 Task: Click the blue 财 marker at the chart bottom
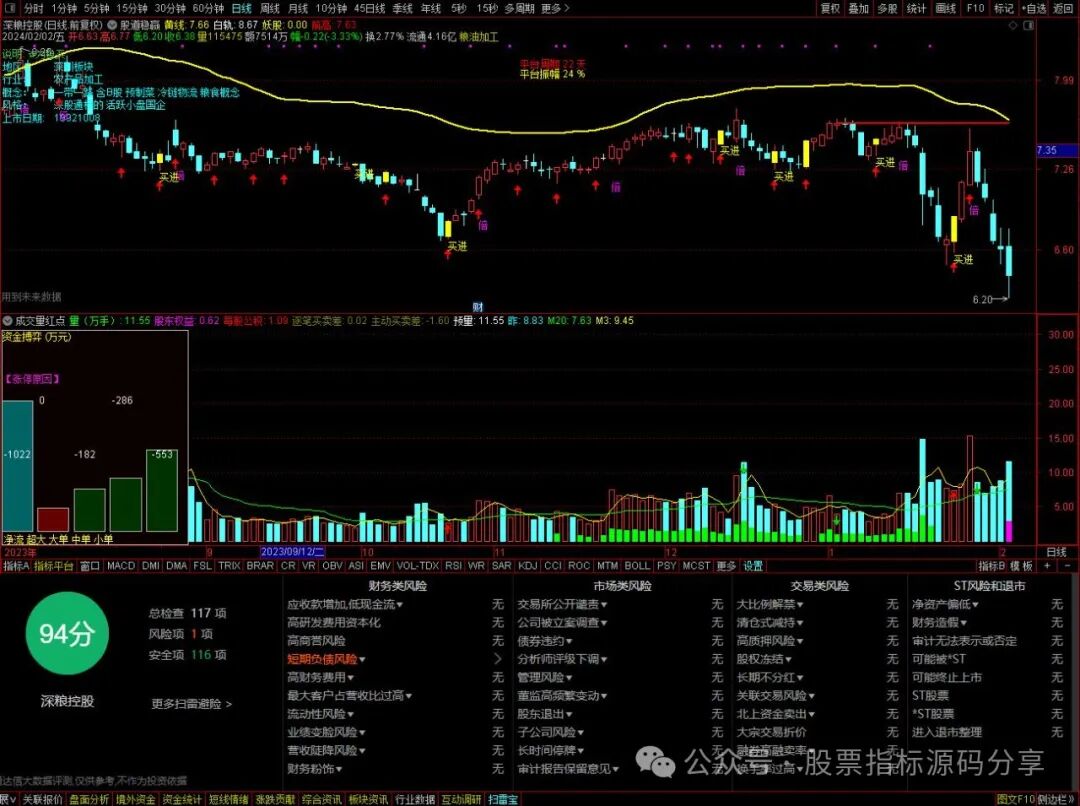coord(478,307)
